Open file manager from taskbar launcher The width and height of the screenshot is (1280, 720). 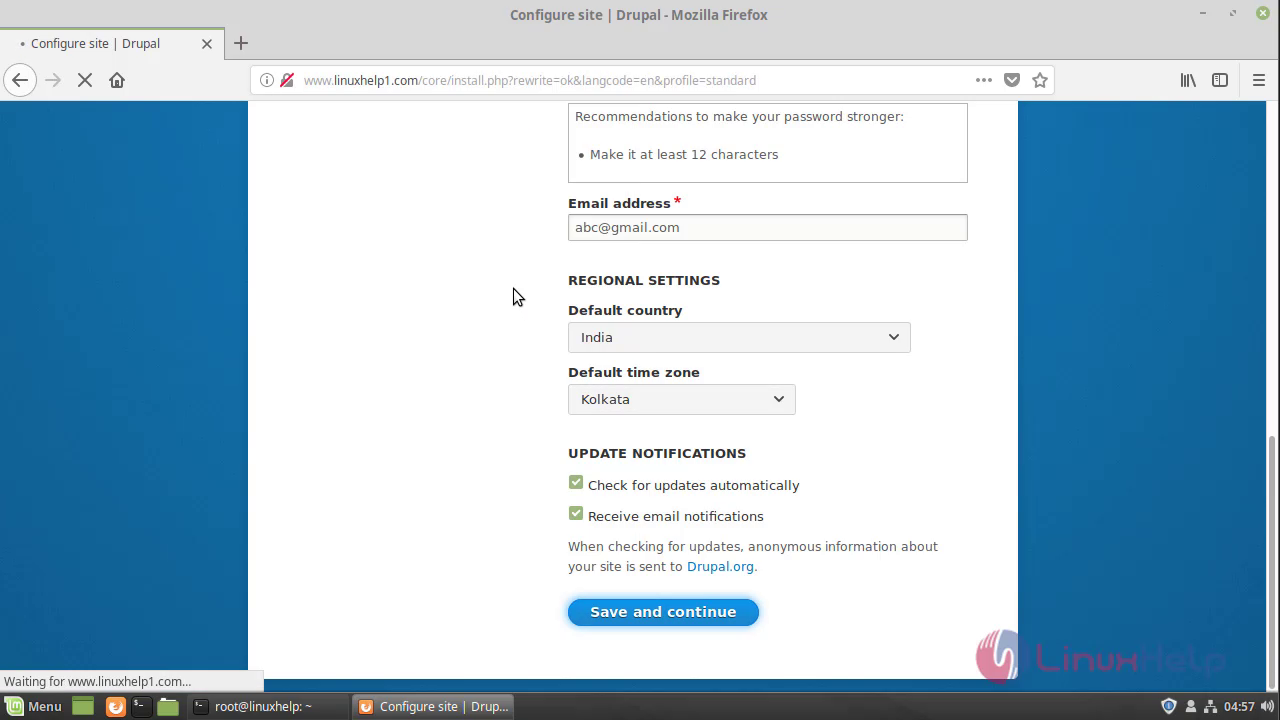(168, 706)
